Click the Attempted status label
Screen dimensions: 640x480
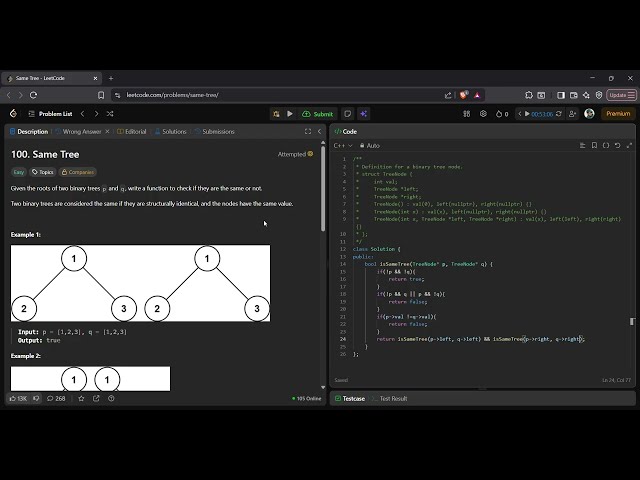pos(296,154)
